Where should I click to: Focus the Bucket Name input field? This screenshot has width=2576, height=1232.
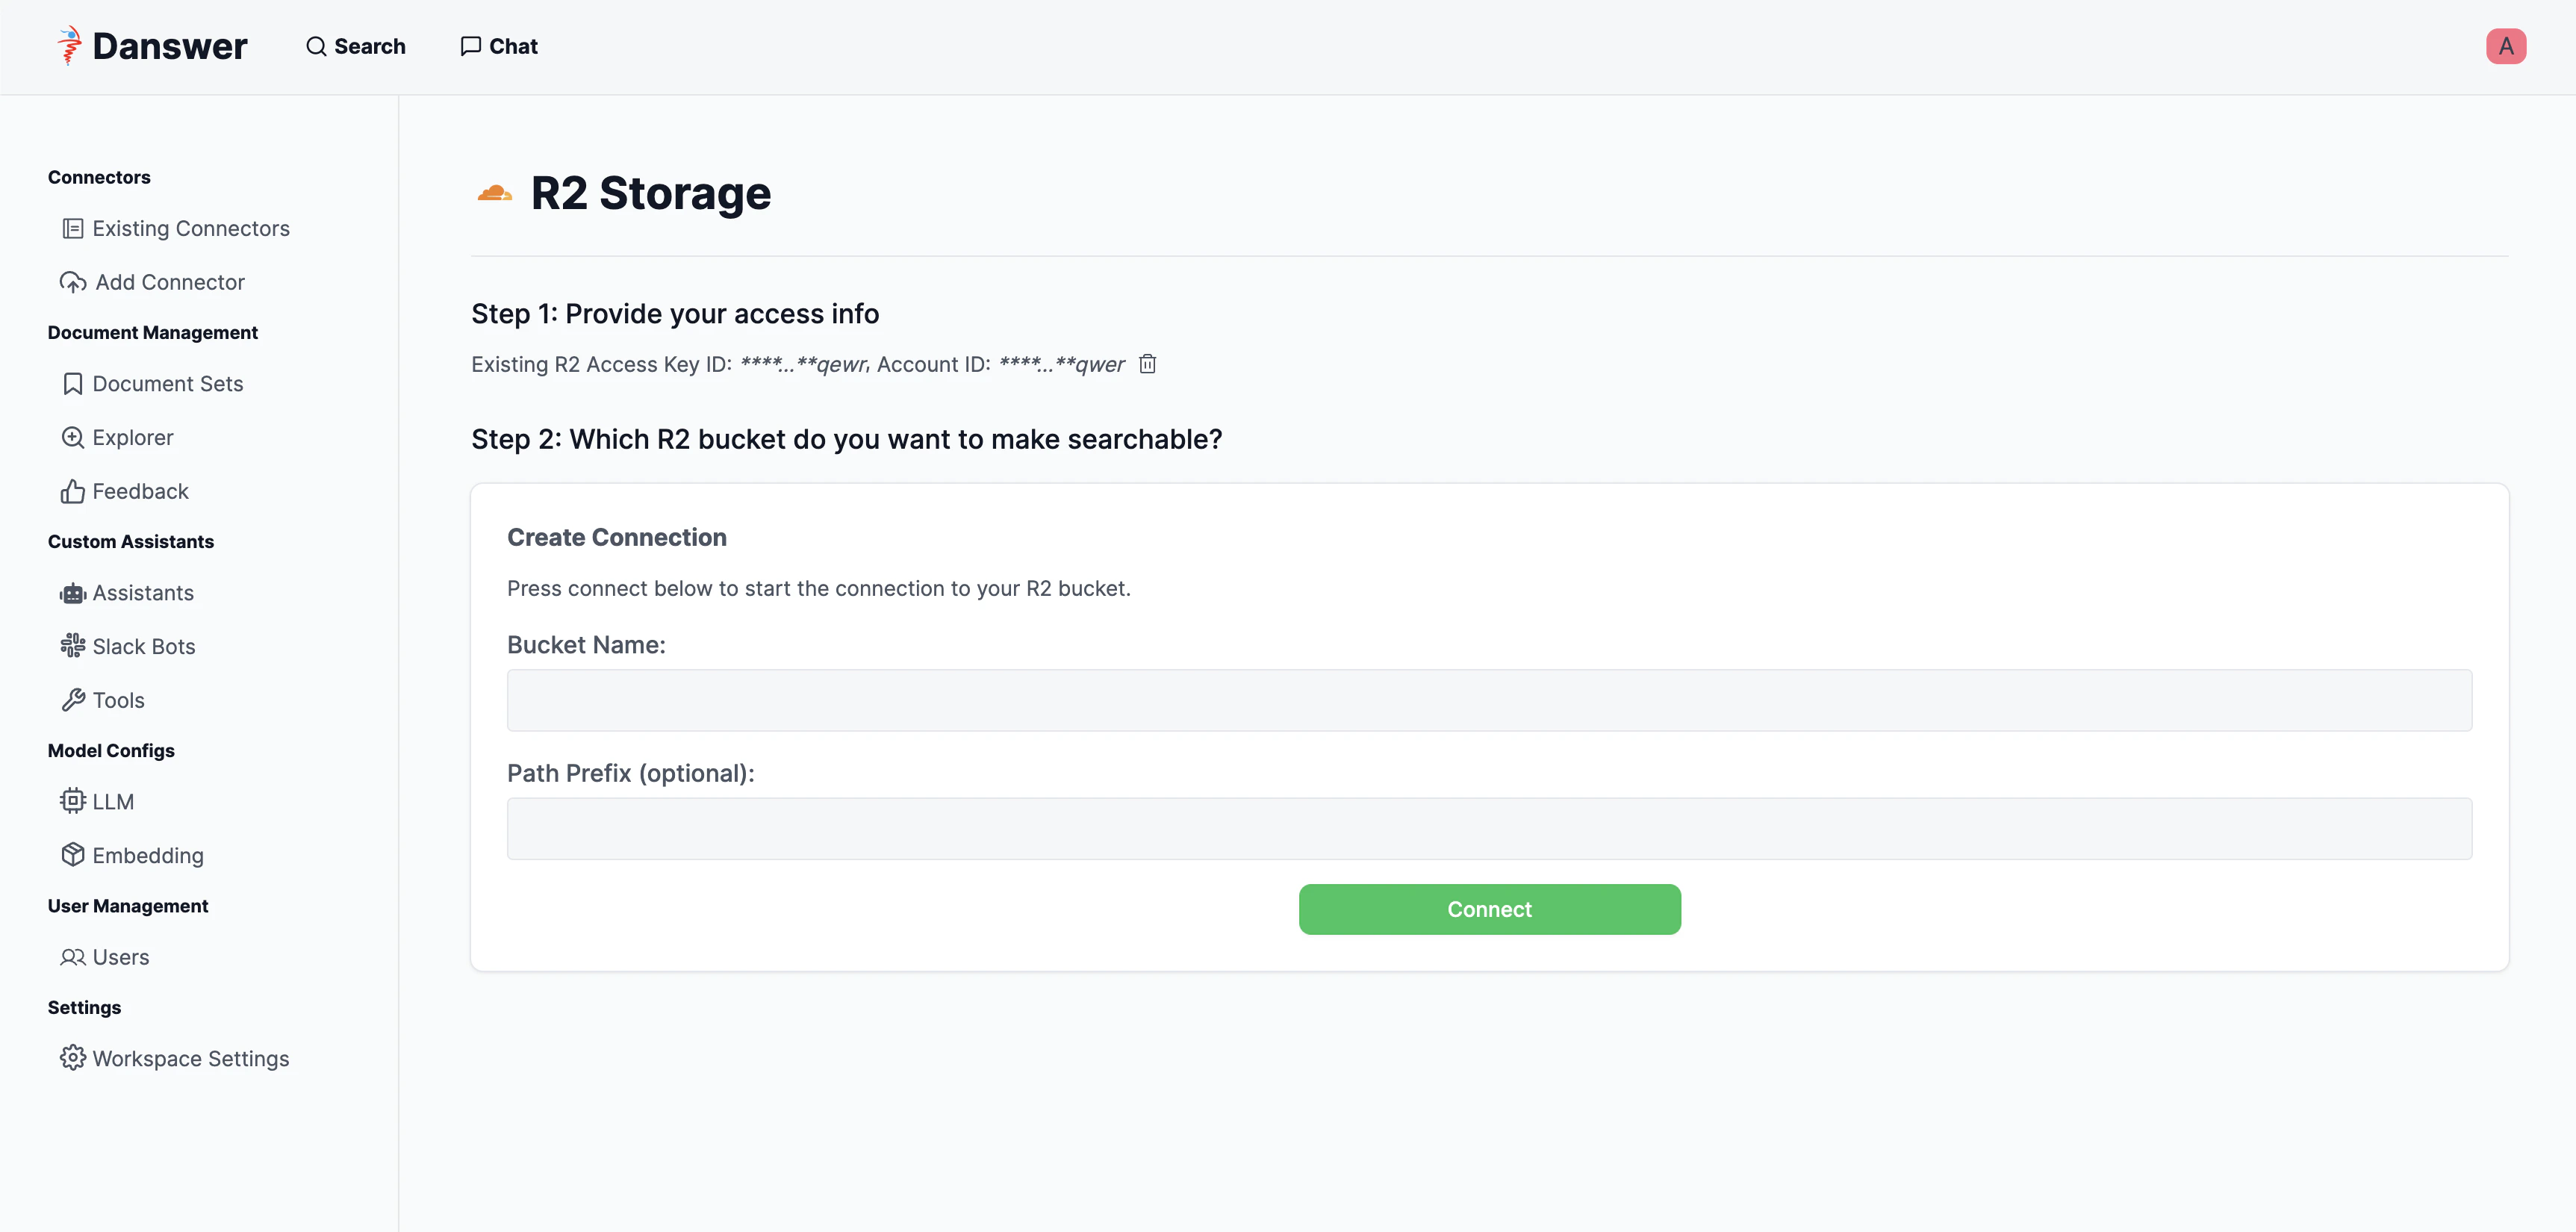(x=1489, y=700)
